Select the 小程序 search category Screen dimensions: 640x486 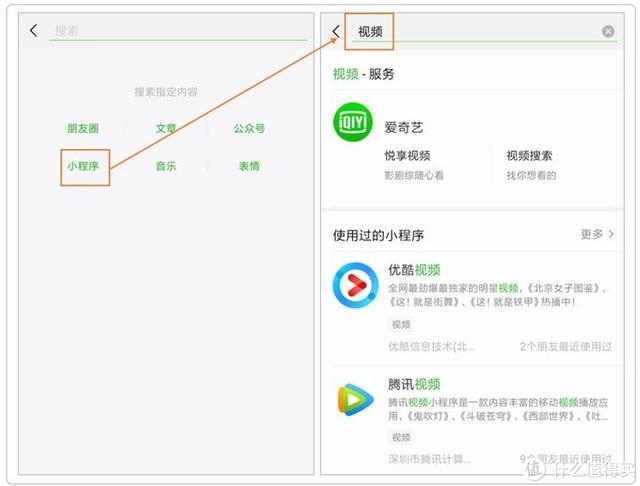tap(83, 166)
